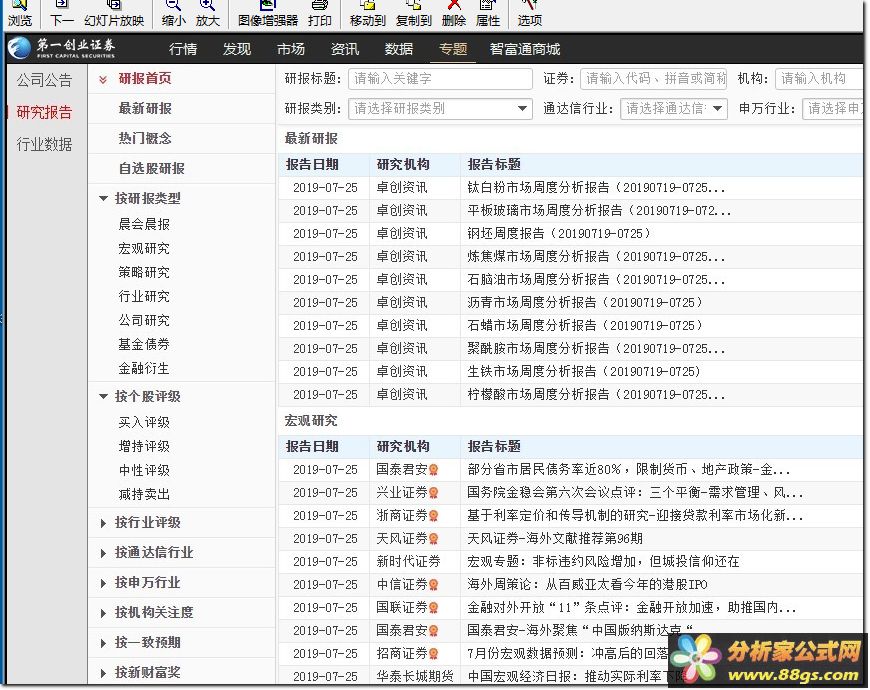870x690 pixels.
Task: Select 公司公告 in left sidebar
Action: point(44,80)
